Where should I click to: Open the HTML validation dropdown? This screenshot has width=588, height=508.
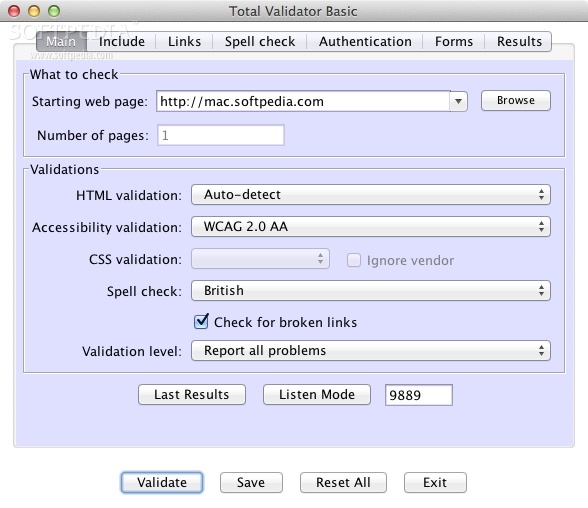click(370, 195)
